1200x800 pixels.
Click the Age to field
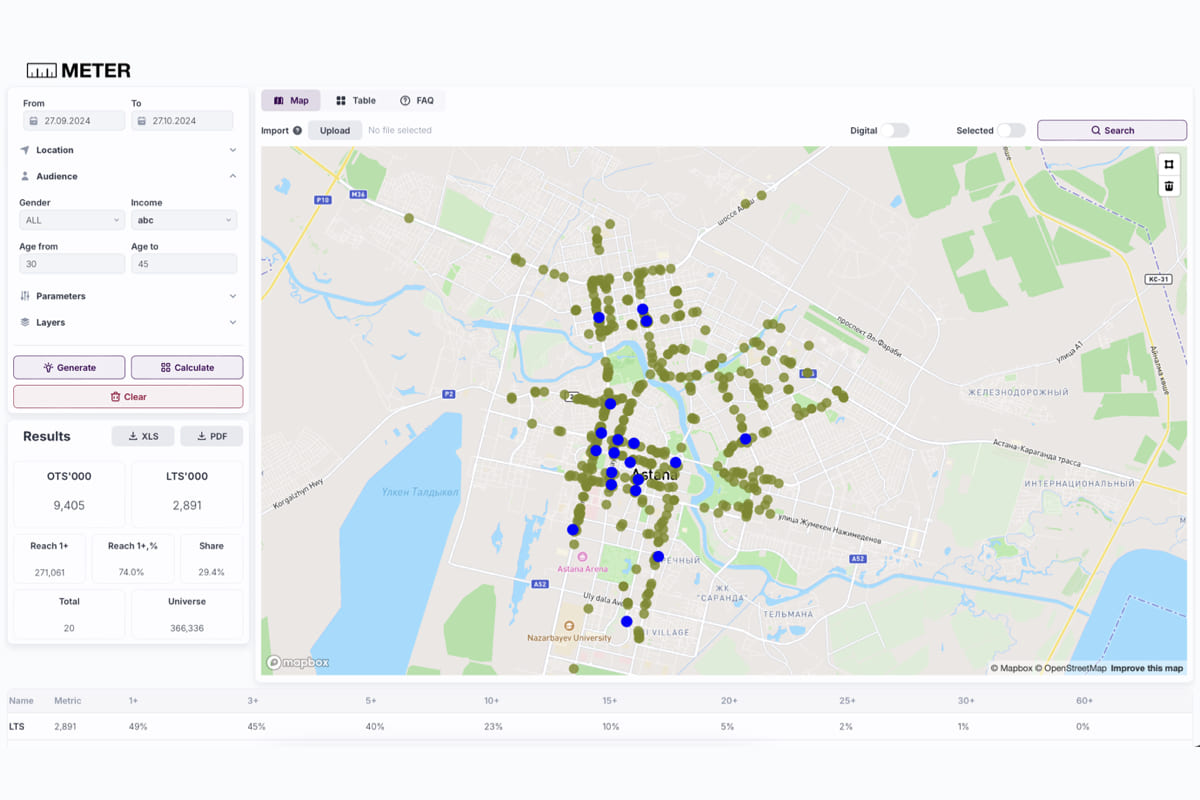pos(184,264)
